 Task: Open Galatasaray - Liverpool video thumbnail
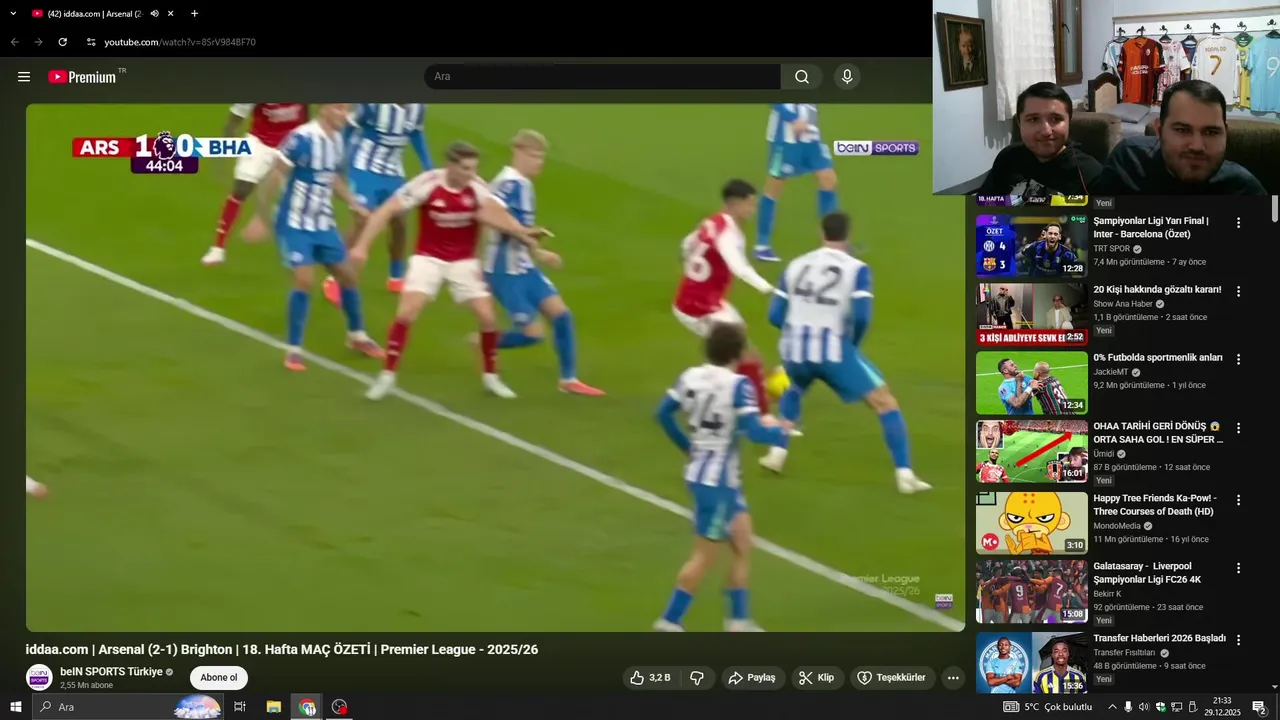click(1032, 591)
